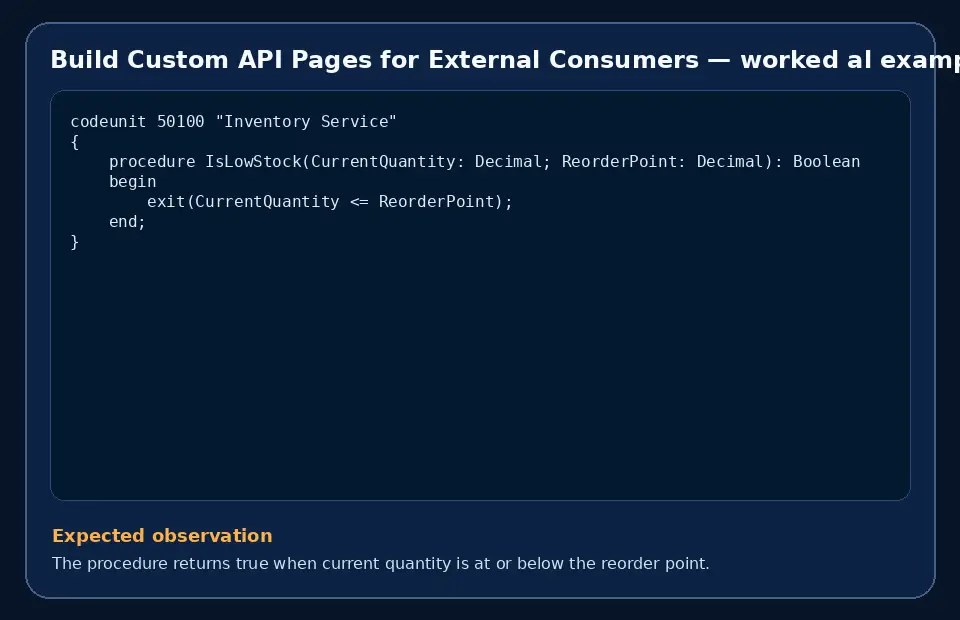This screenshot has height=620, width=960.
Task: Click the procedure IsLowStock declaration line
Action: (484, 162)
